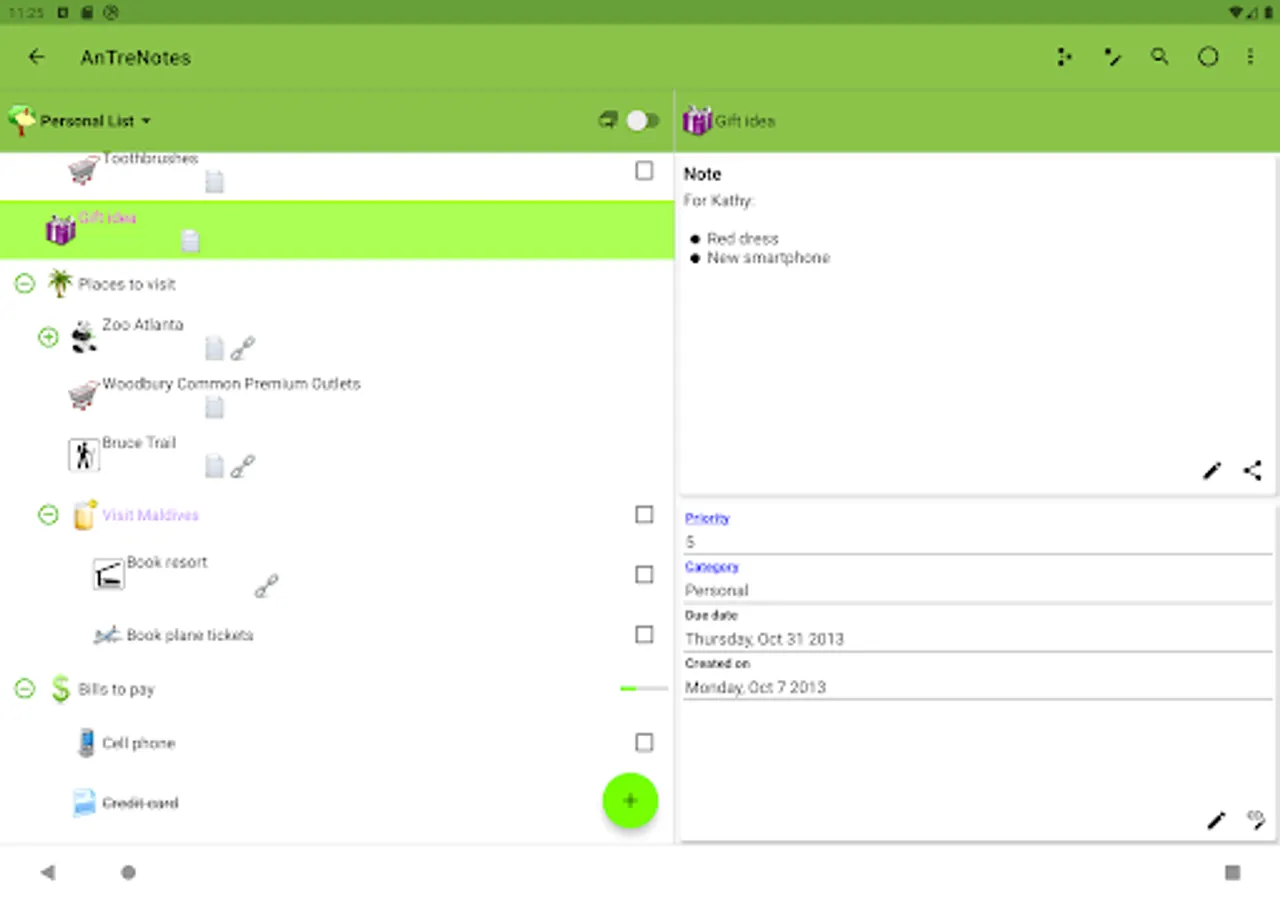Open the overflow menu (three dots)

(1250, 57)
